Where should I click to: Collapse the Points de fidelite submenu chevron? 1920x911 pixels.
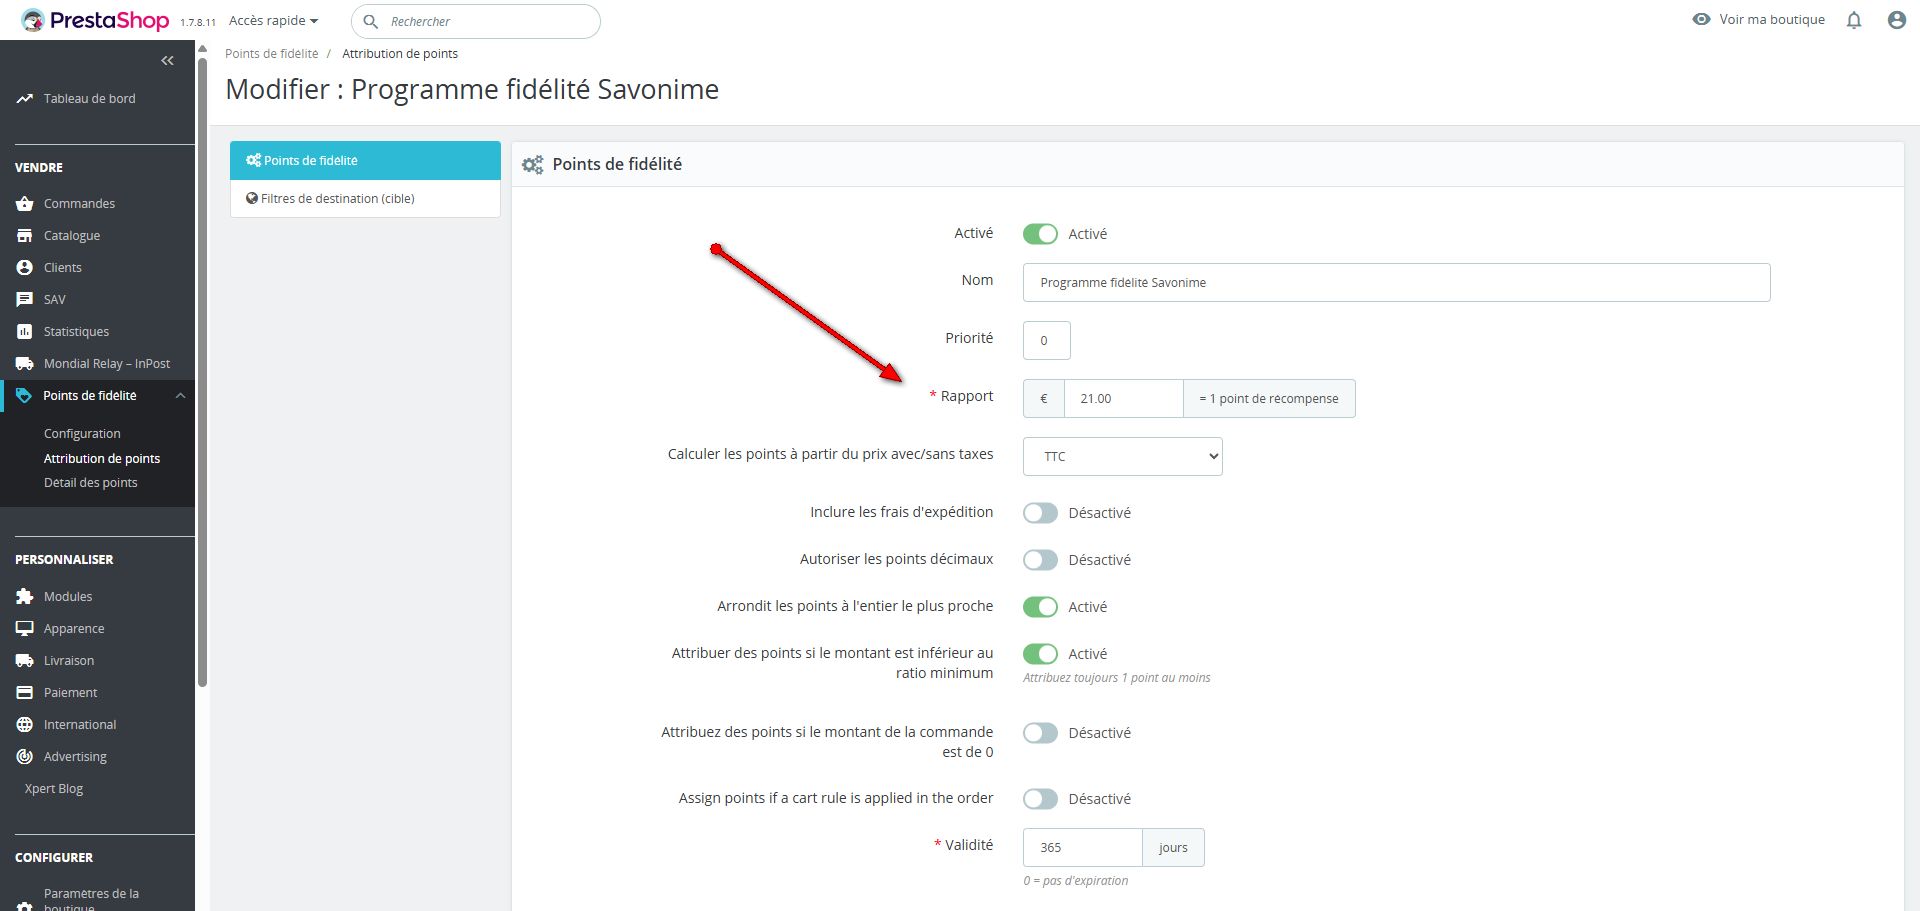pyautogui.click(x=180, y=396)
